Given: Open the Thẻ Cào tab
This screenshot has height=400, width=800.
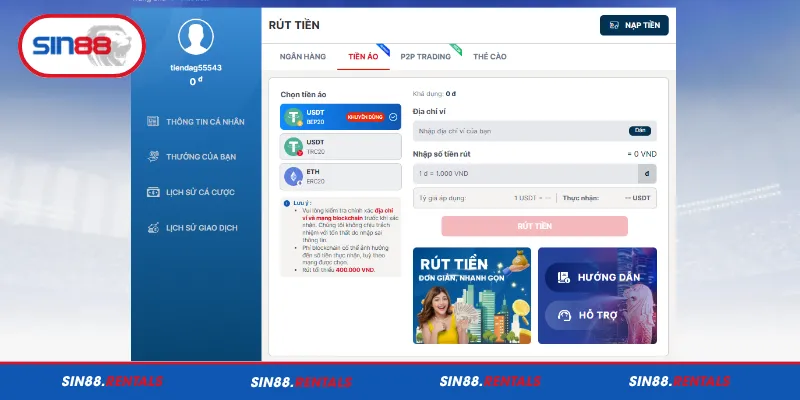Looking at the screenshot, I should click(x=490, y=57).
